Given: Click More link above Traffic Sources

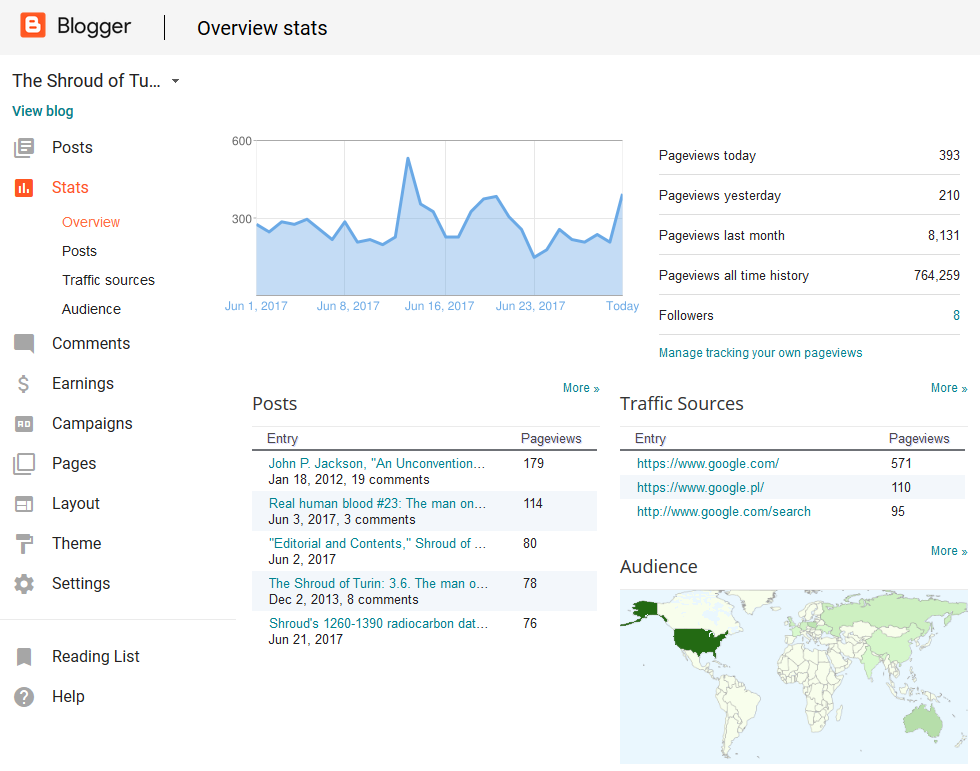Looking at the screenshot, I should point(948,388).
